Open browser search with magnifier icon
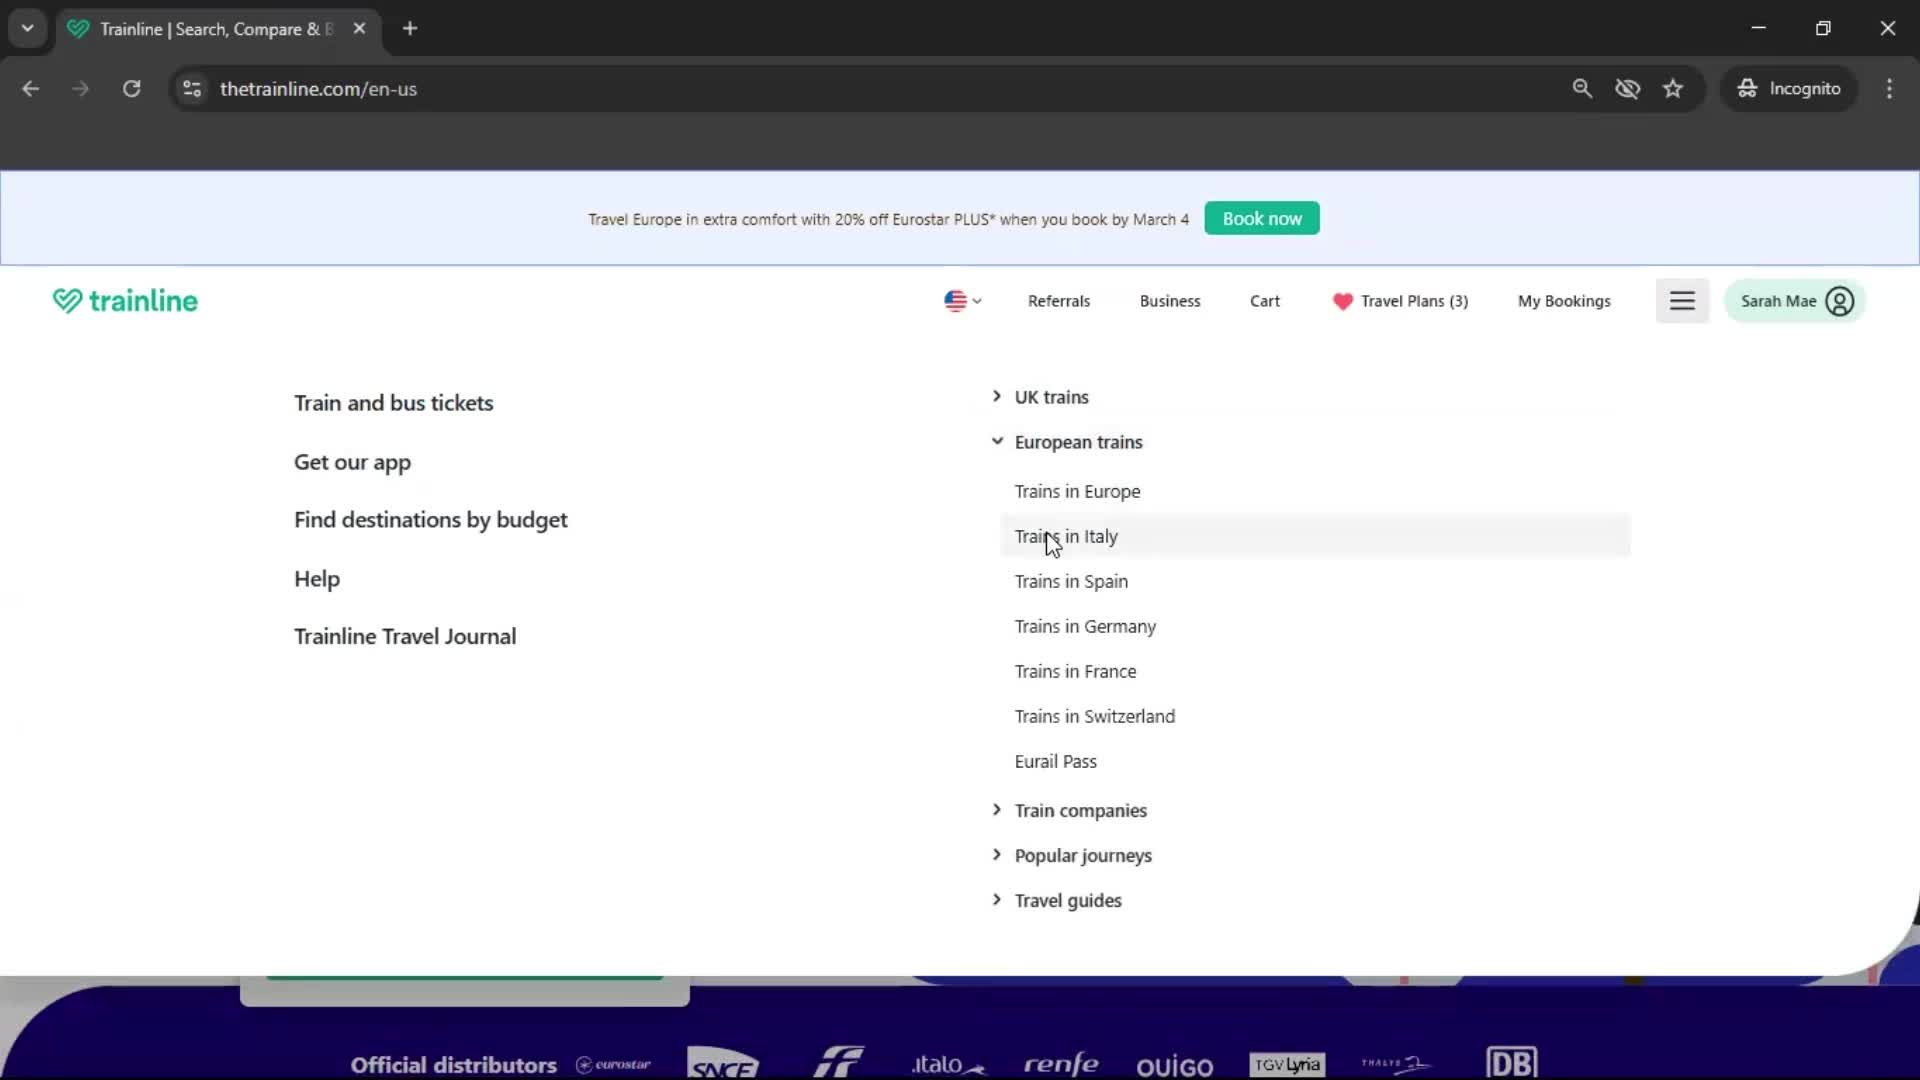This screenshot has height=1080, width=1920. pos(1582,88)
